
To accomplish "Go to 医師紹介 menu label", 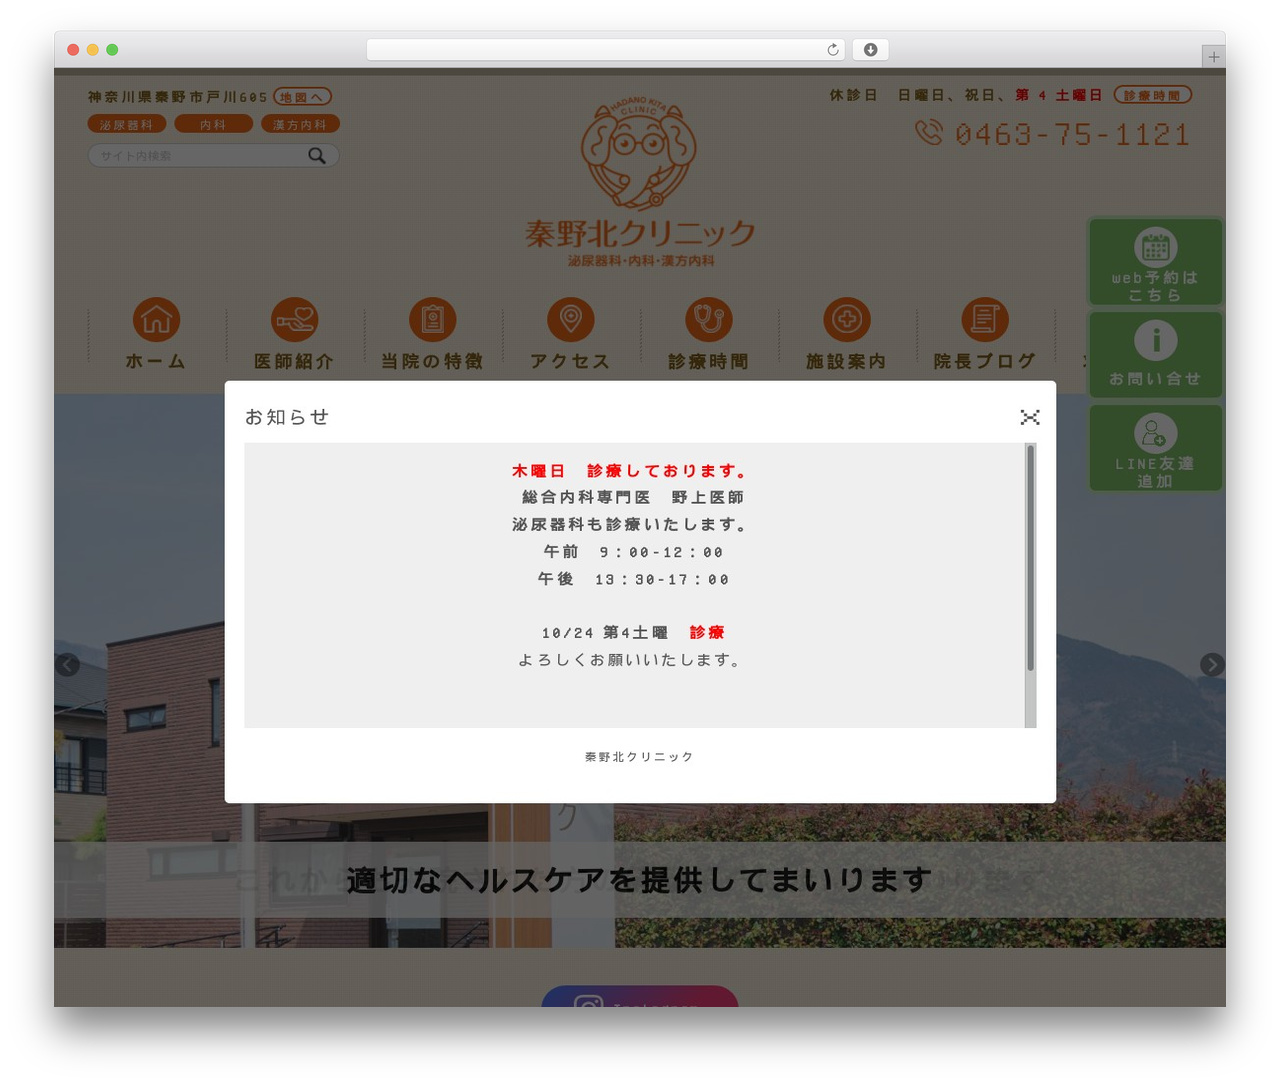I will point(294,361).
